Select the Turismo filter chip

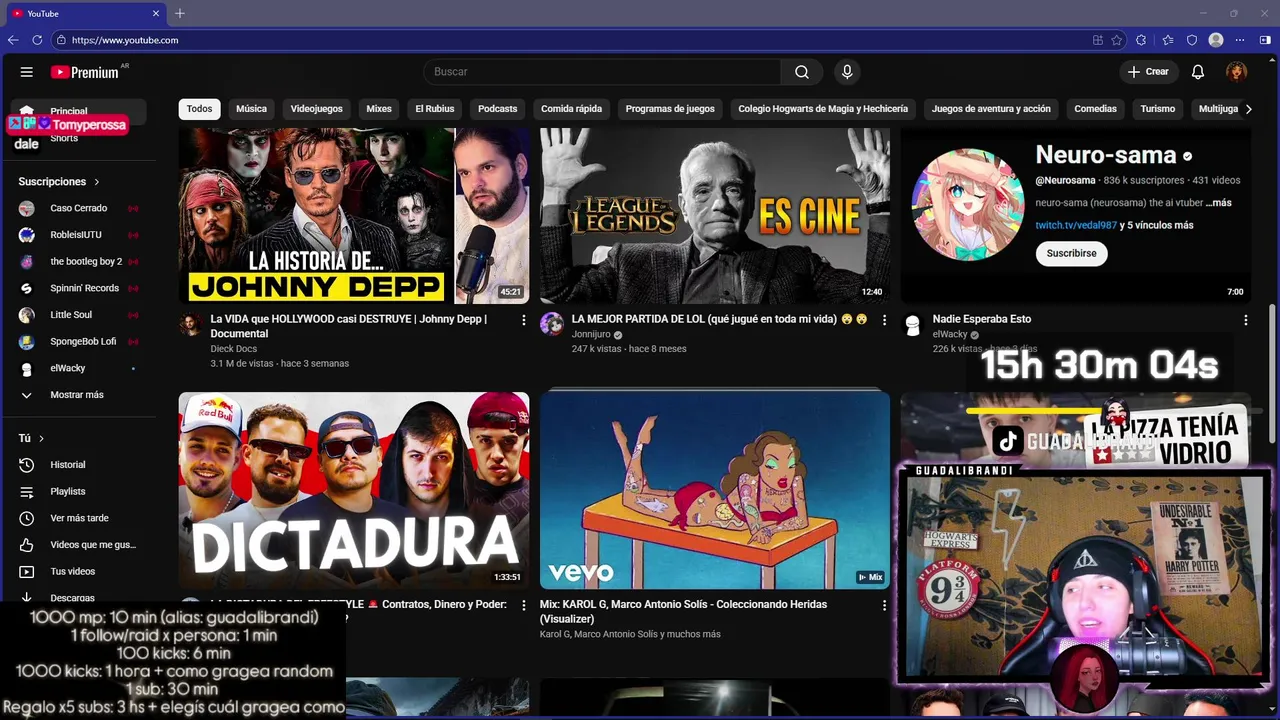point(1158,109)
